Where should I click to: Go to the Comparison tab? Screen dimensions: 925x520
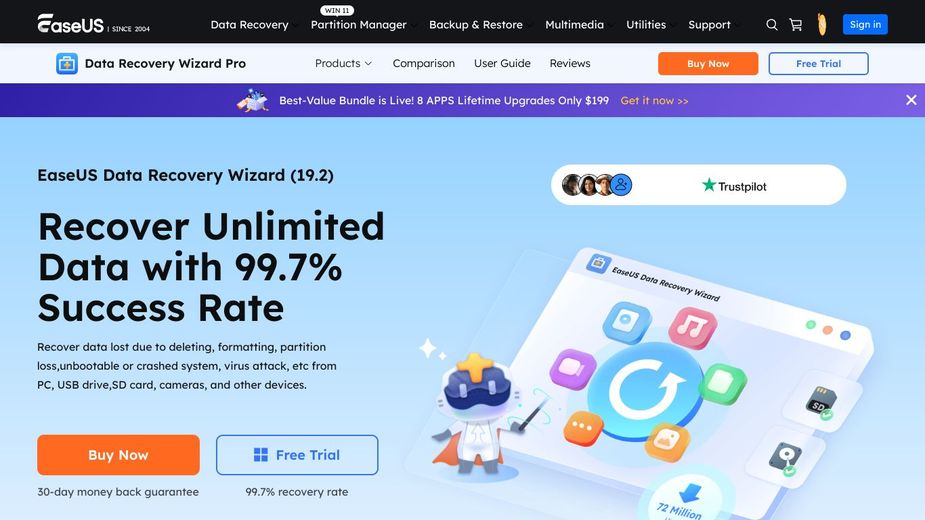(424, 63)
